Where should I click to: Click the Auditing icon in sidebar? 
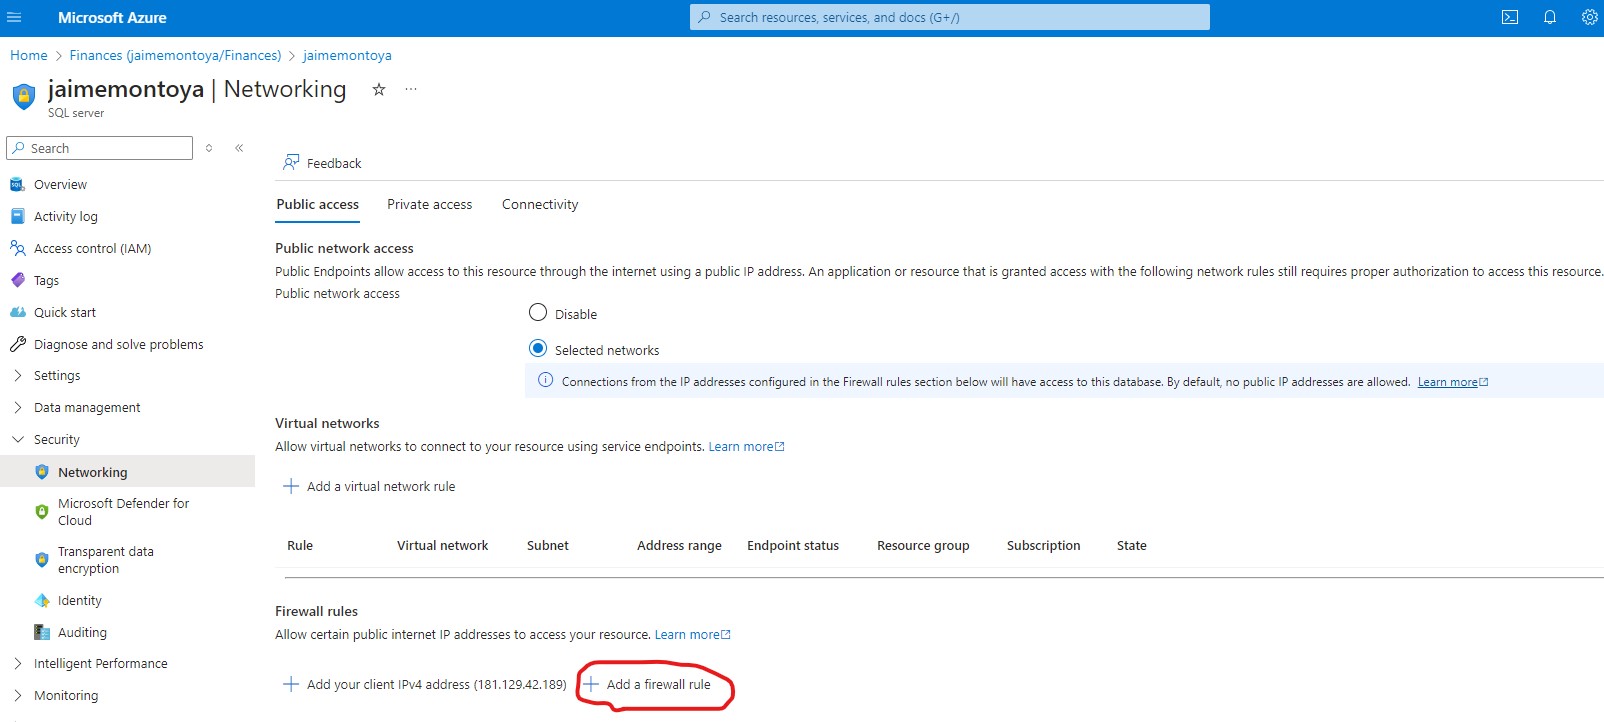click(x=42, y=632)
